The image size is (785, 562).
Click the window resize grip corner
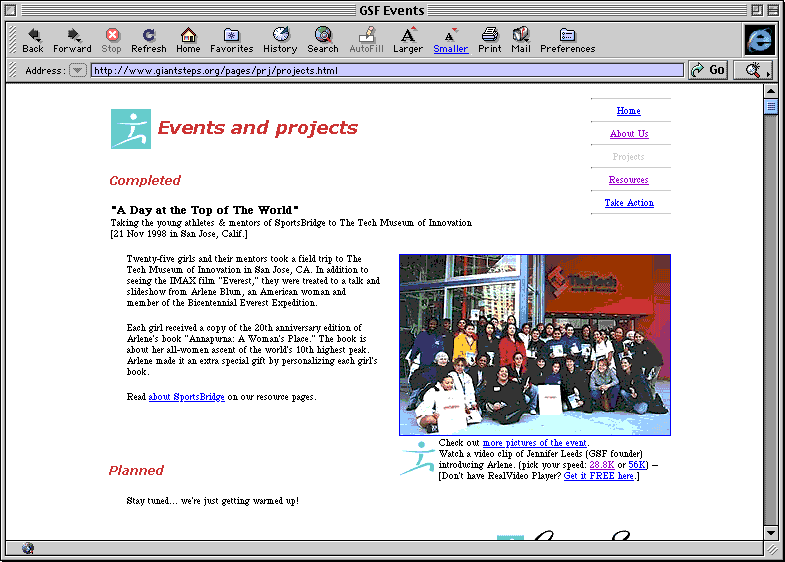click(771, 548)
